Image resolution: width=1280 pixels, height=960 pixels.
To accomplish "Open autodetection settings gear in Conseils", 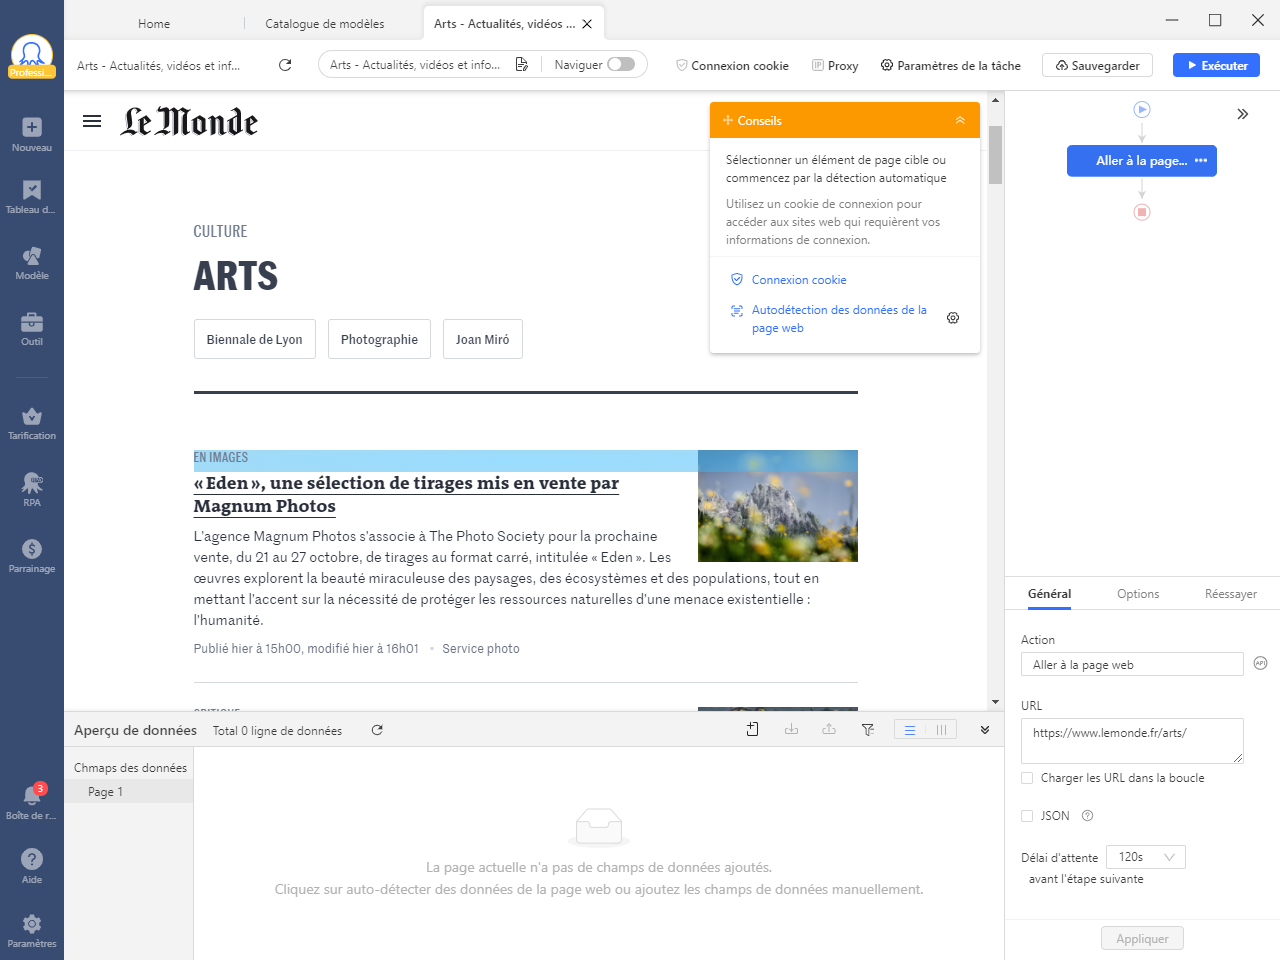I will [x=953, y=318].
